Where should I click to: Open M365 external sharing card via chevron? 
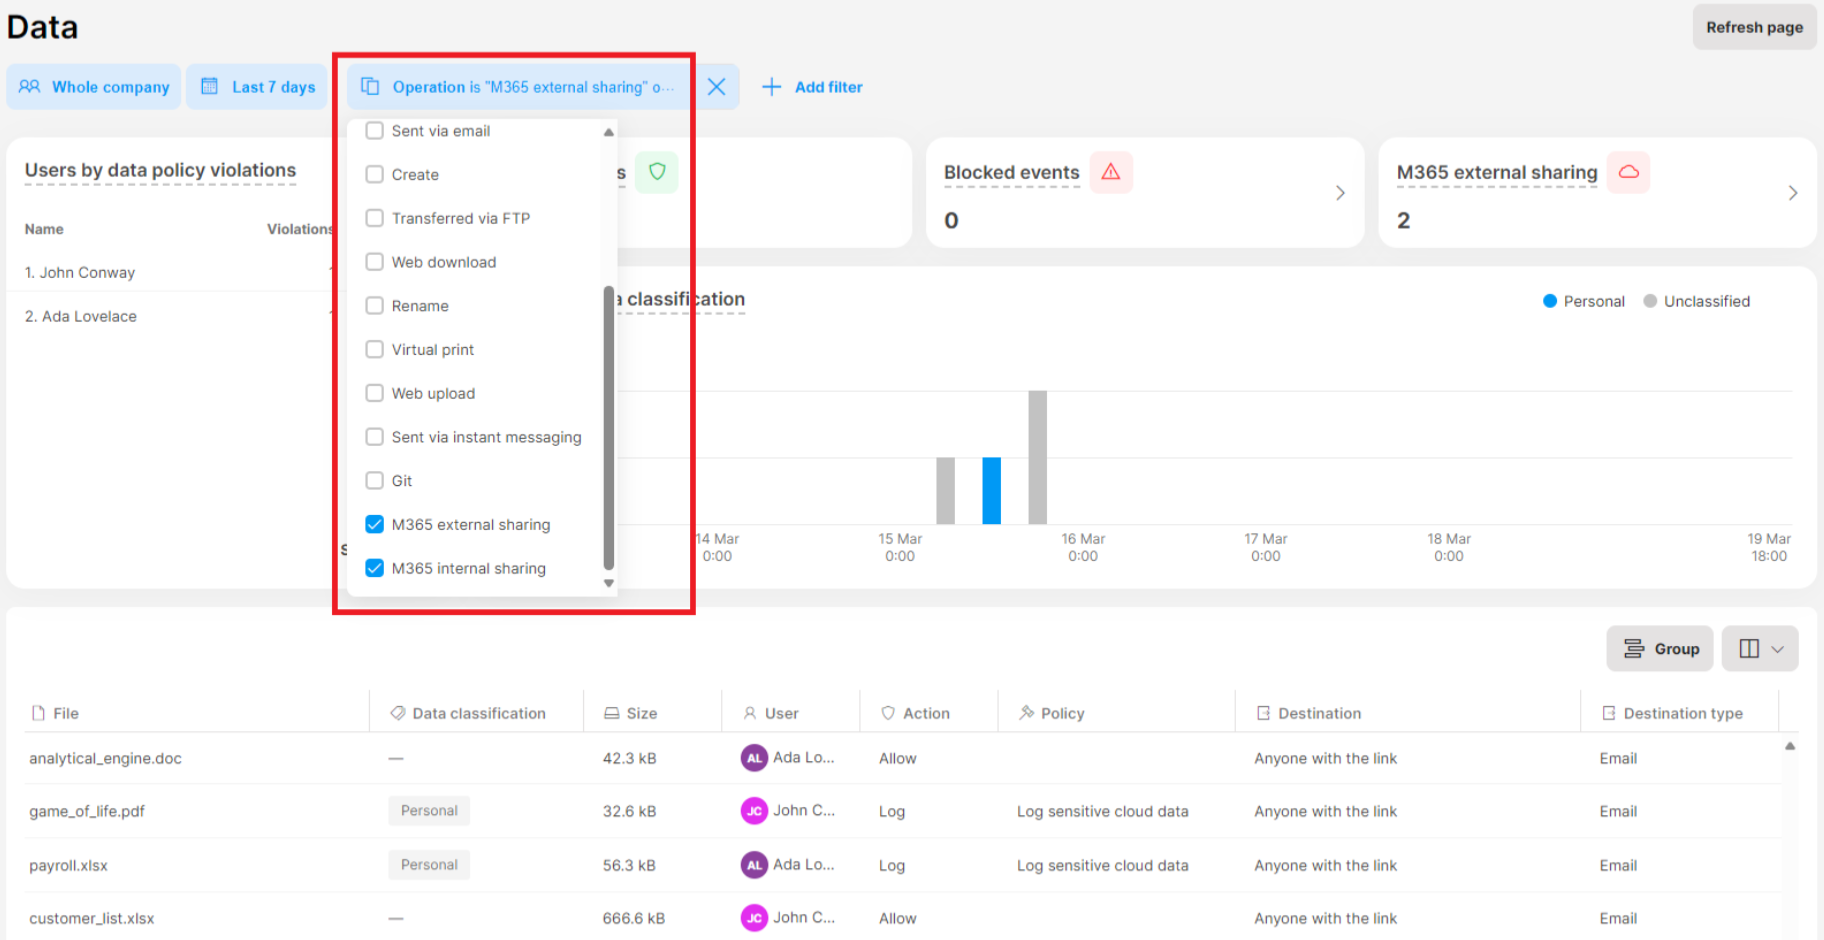point(1793,192)
